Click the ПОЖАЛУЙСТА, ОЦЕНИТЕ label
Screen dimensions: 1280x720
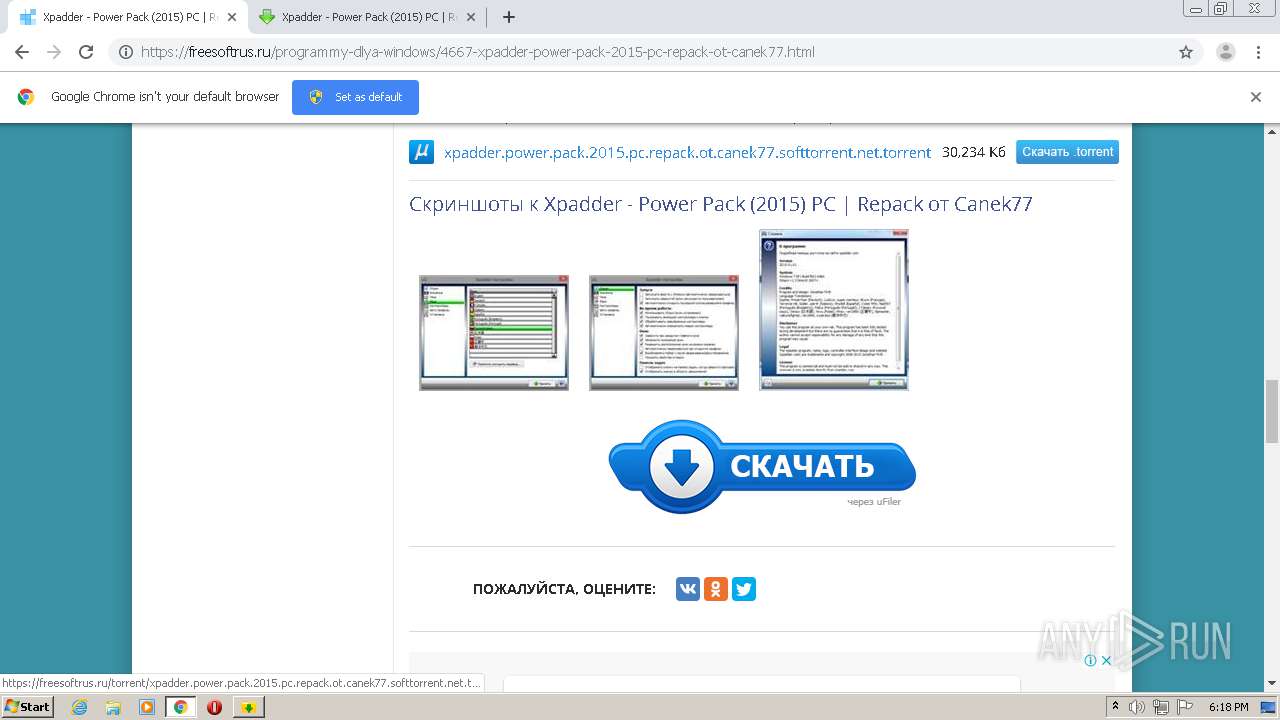[564, 590]
